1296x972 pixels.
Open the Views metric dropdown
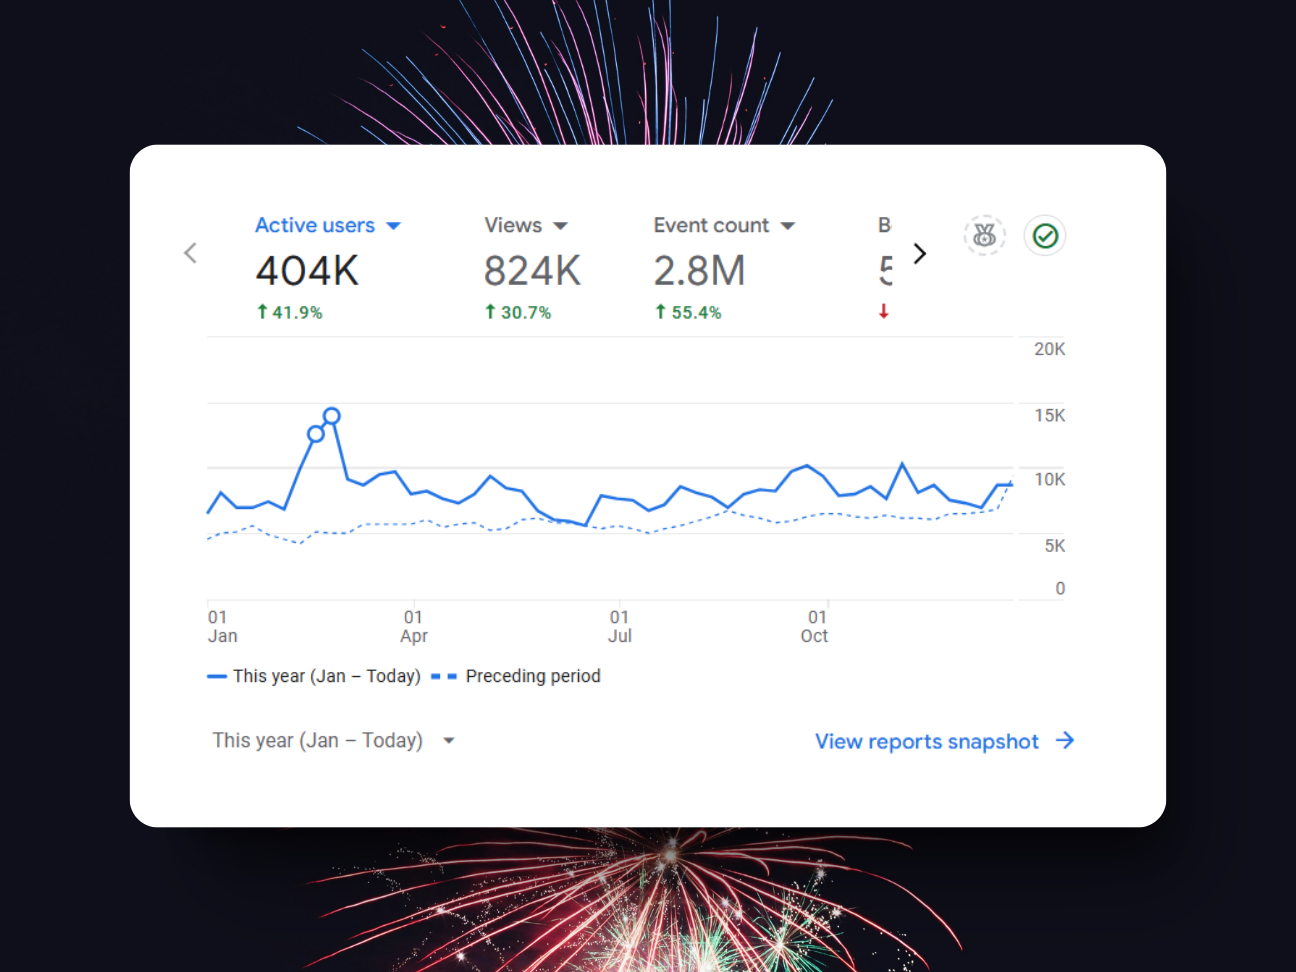tap(560, 225)
